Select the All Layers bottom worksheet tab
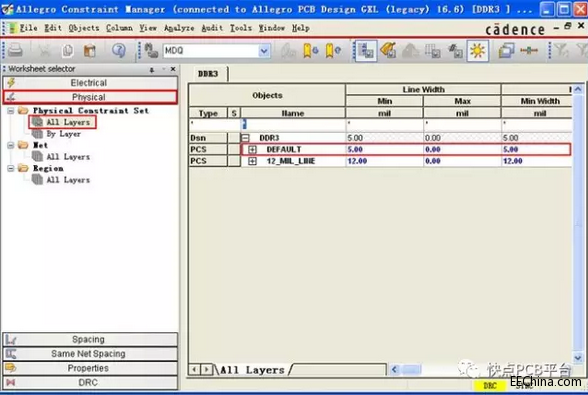The image size is (588, 395). tap(253, 370)
